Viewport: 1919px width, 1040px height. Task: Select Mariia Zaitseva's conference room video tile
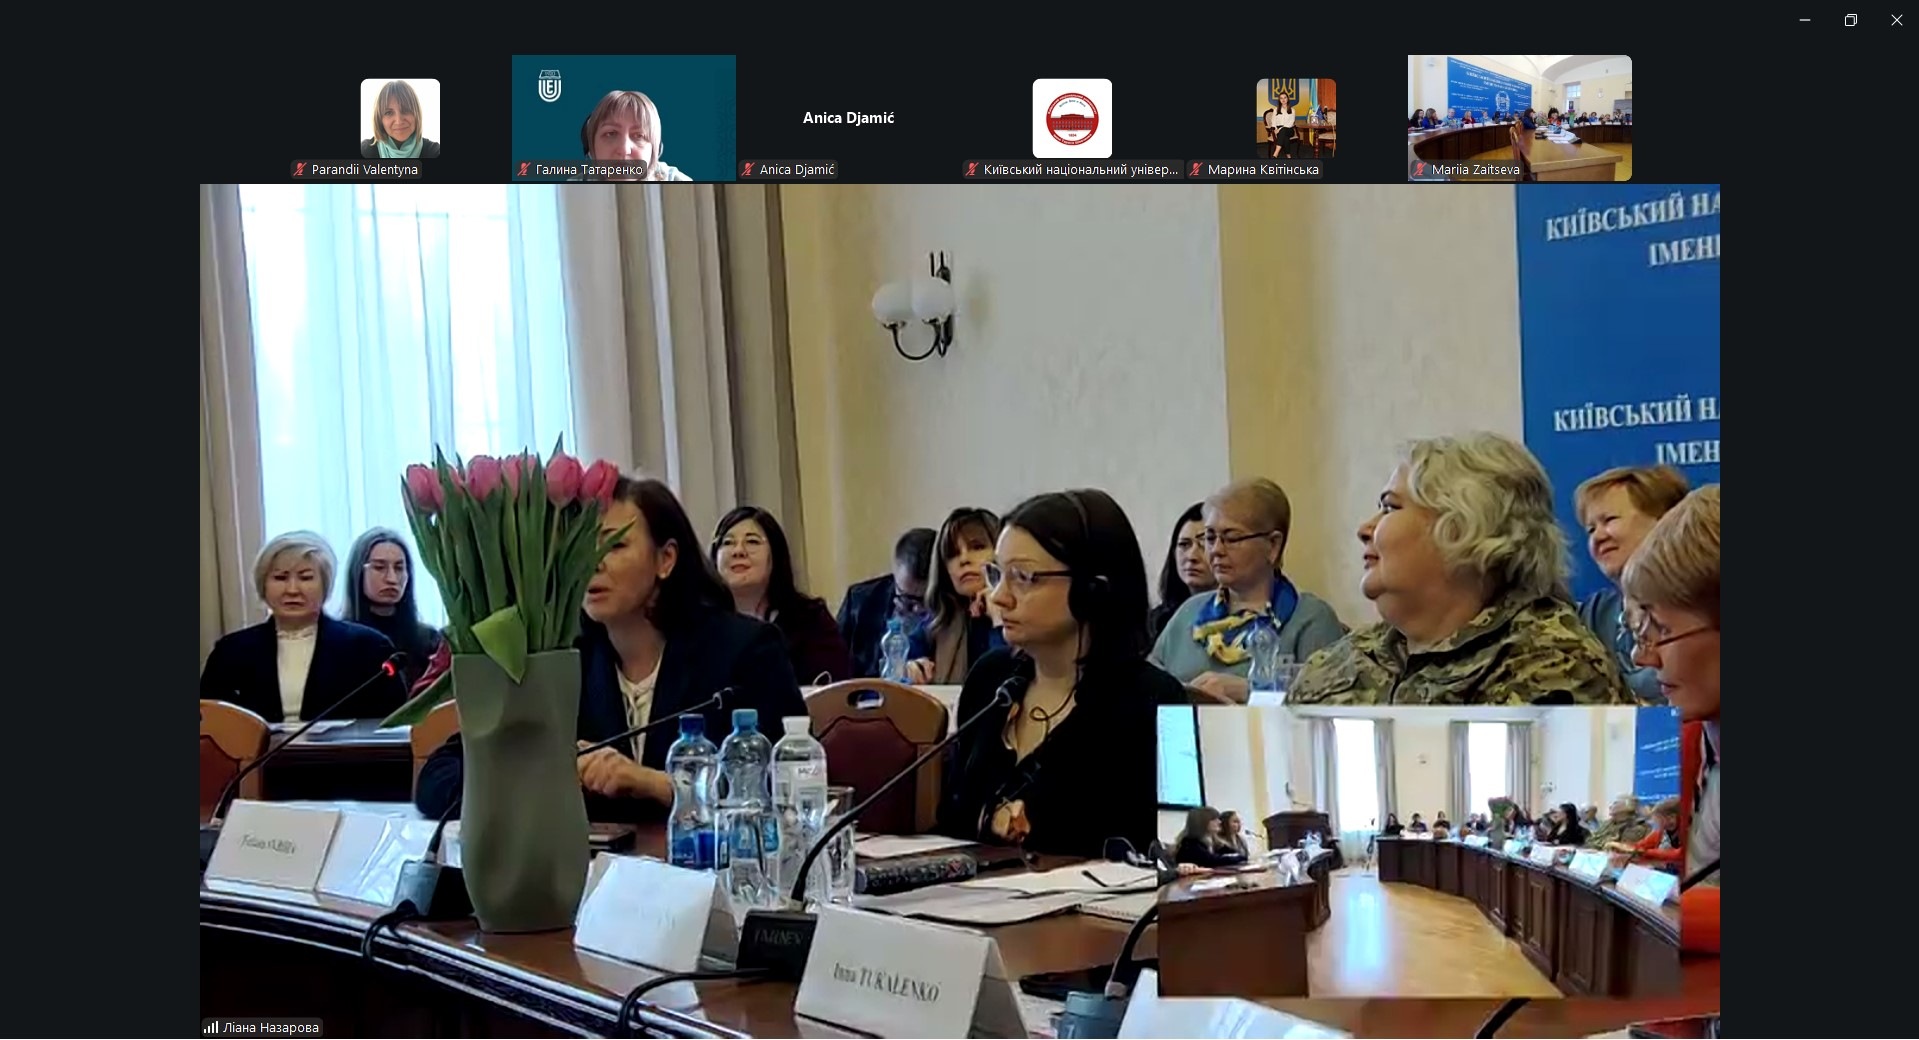pyautogui.click(x=1520, y=118)
